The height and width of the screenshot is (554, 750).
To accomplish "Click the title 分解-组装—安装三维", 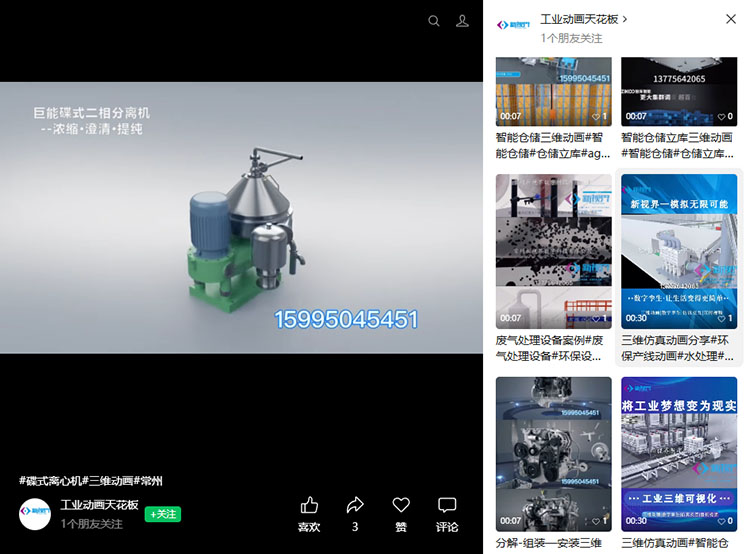I will point(549,543).
